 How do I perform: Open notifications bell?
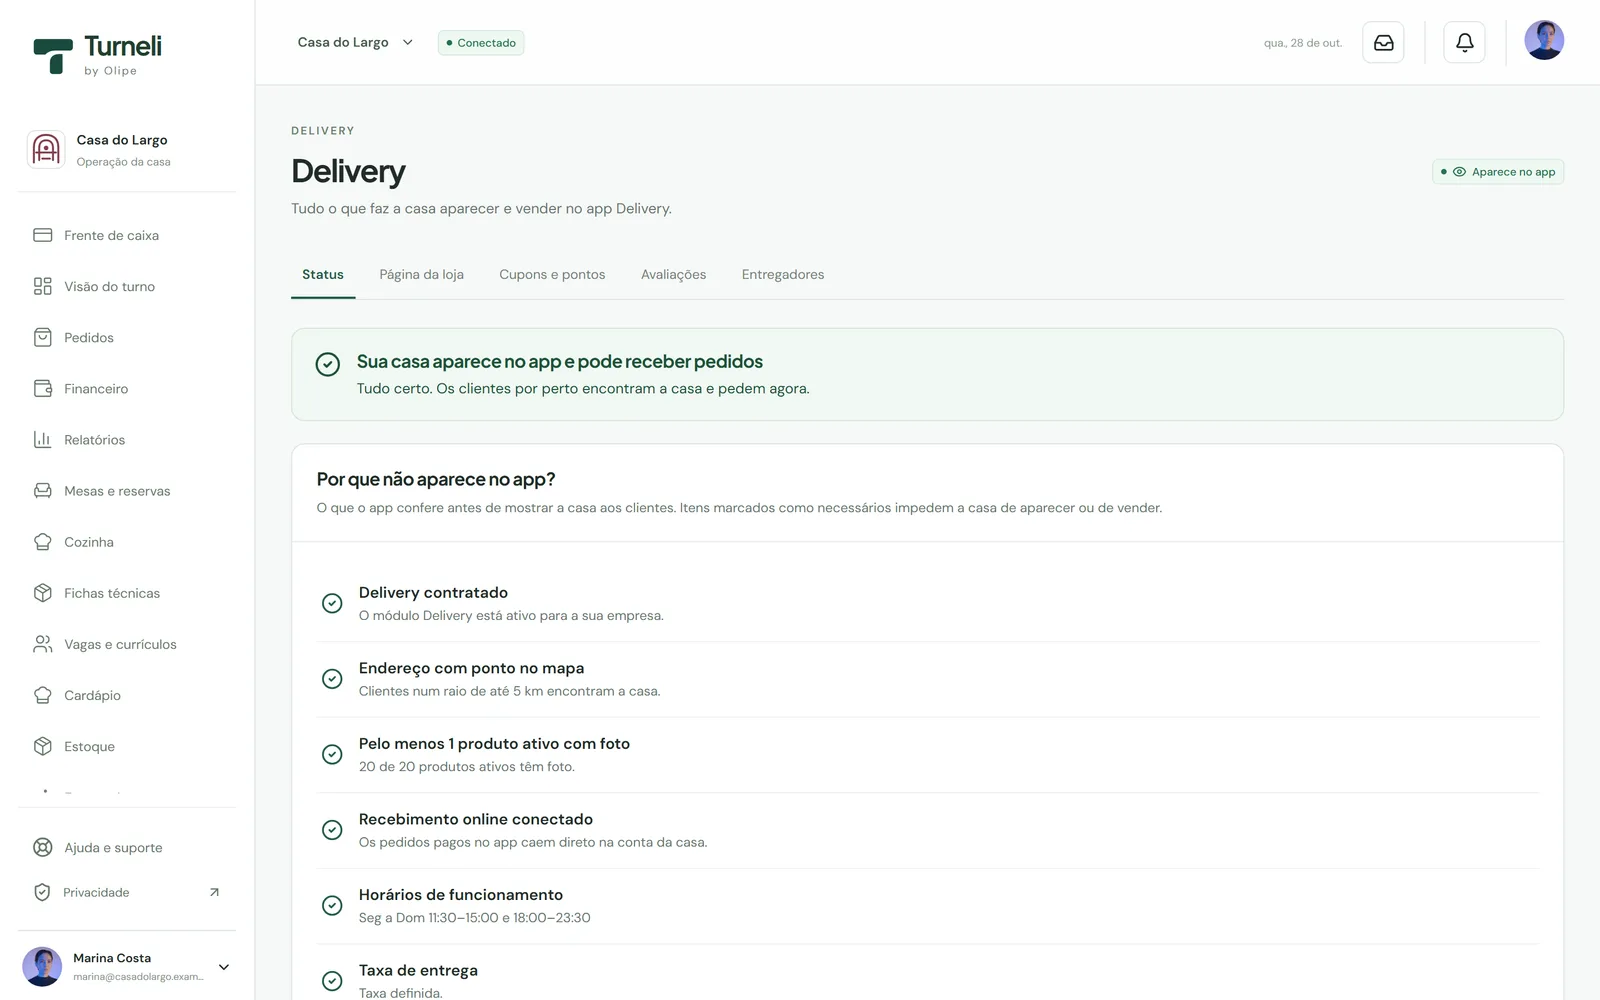[x=1464, y=42]
